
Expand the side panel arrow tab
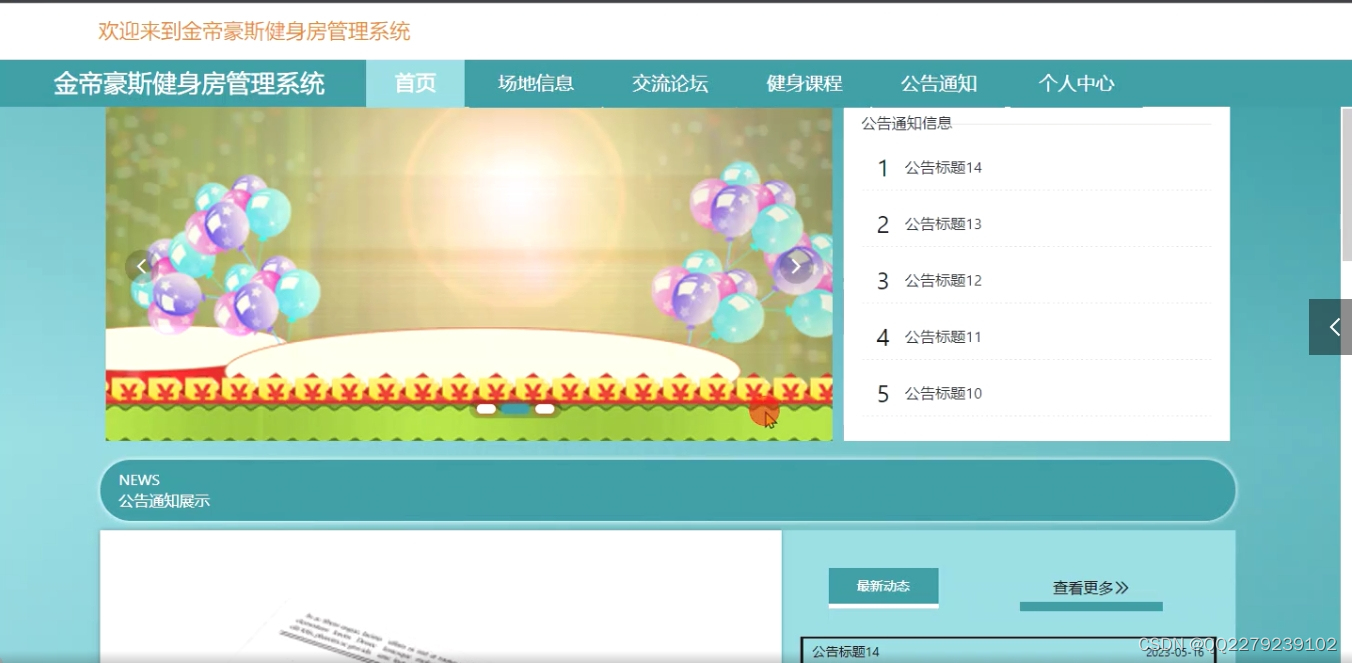point(1330,327)
